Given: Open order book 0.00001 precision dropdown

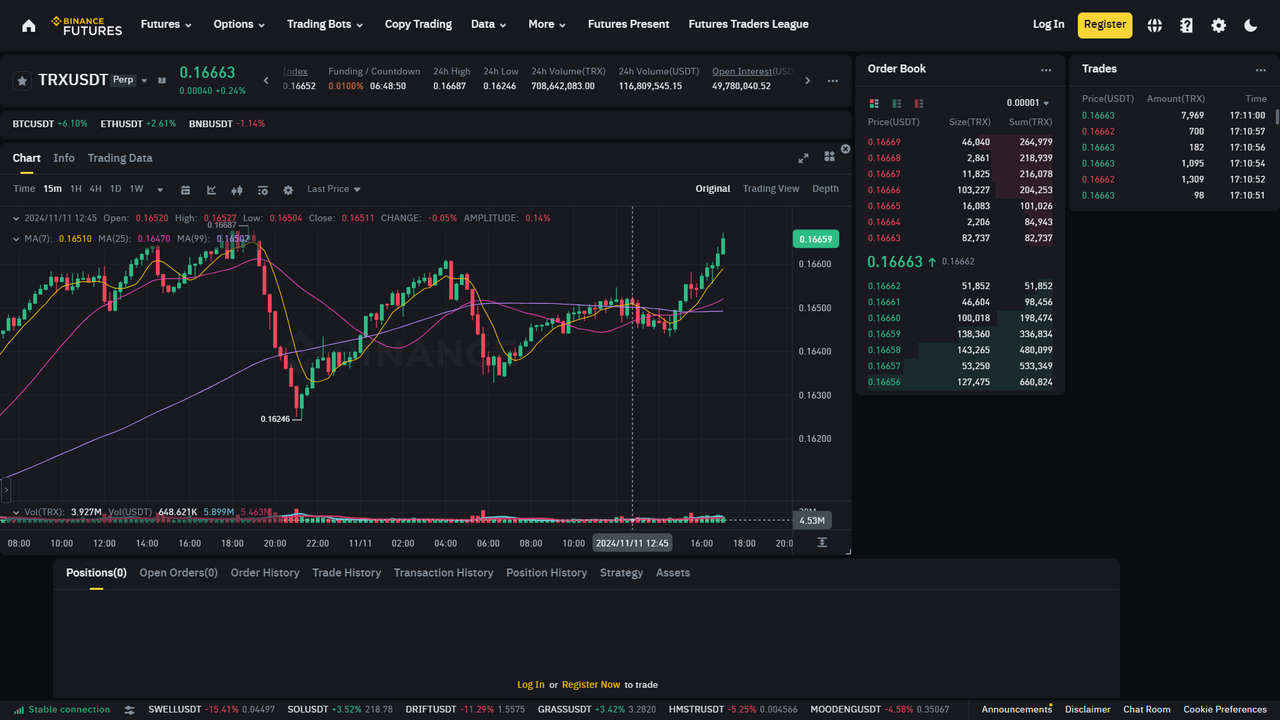Looking at the screenshot, I should pyautogui.click(x=1028, y=104).
